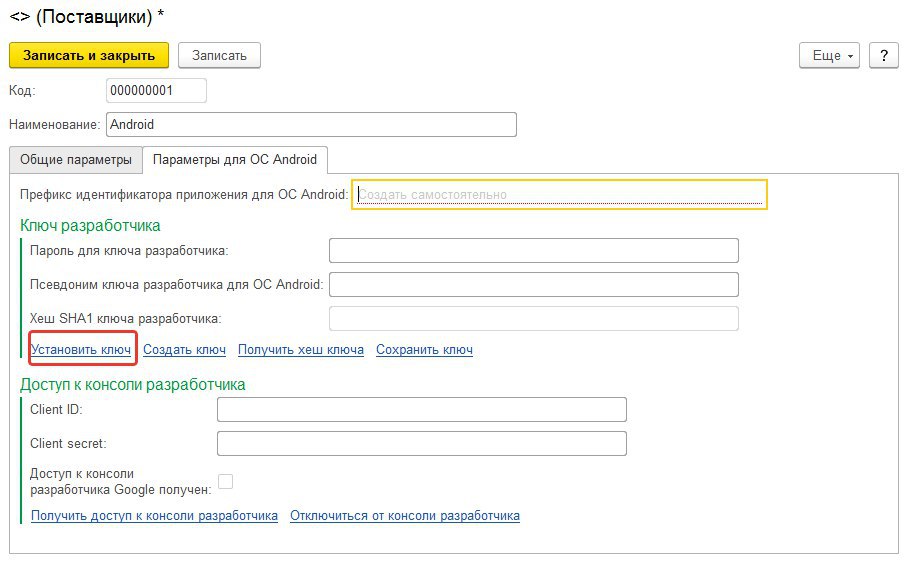Viewport: 912px width, 564px height.
Task: Select the Код input field
Action: pyautogui.click(x=156, y=91)
